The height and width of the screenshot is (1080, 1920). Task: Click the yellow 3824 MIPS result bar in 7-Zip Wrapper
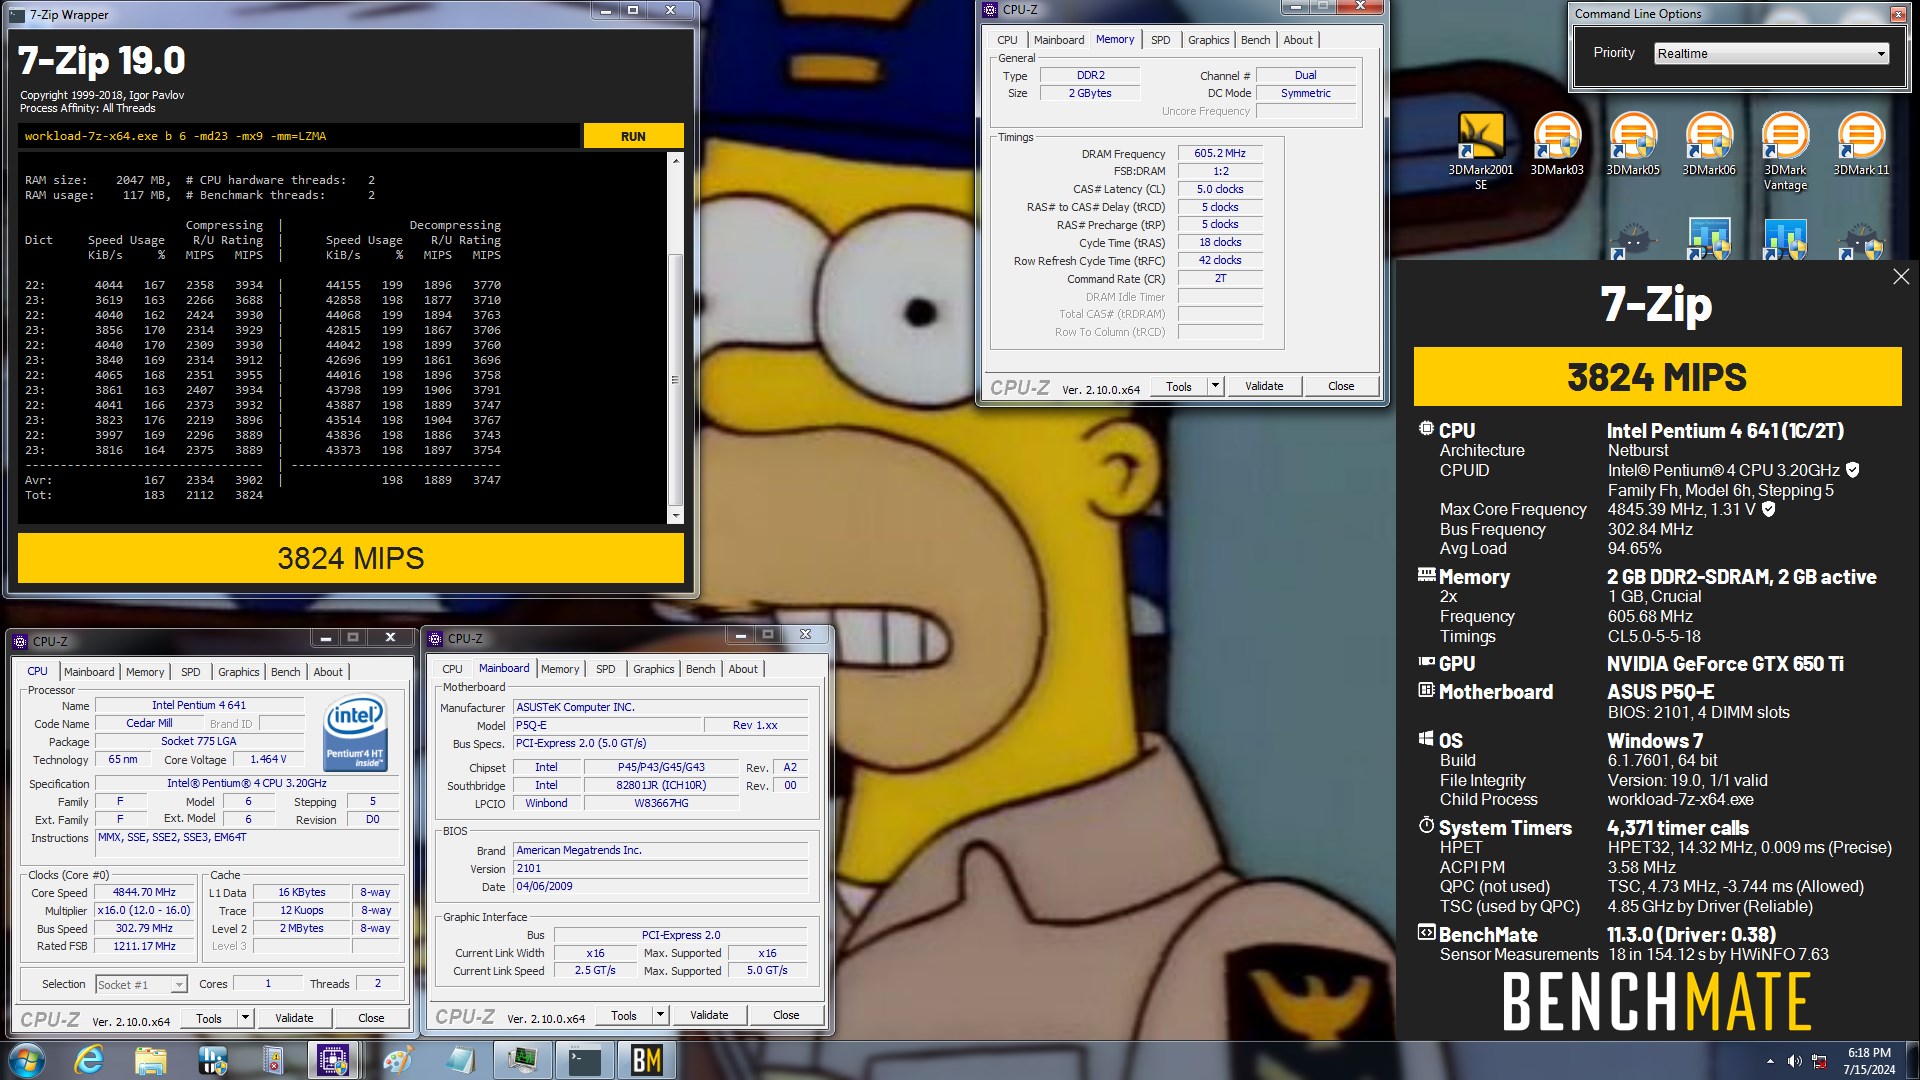pyautogui.click(x=351, y=558)
